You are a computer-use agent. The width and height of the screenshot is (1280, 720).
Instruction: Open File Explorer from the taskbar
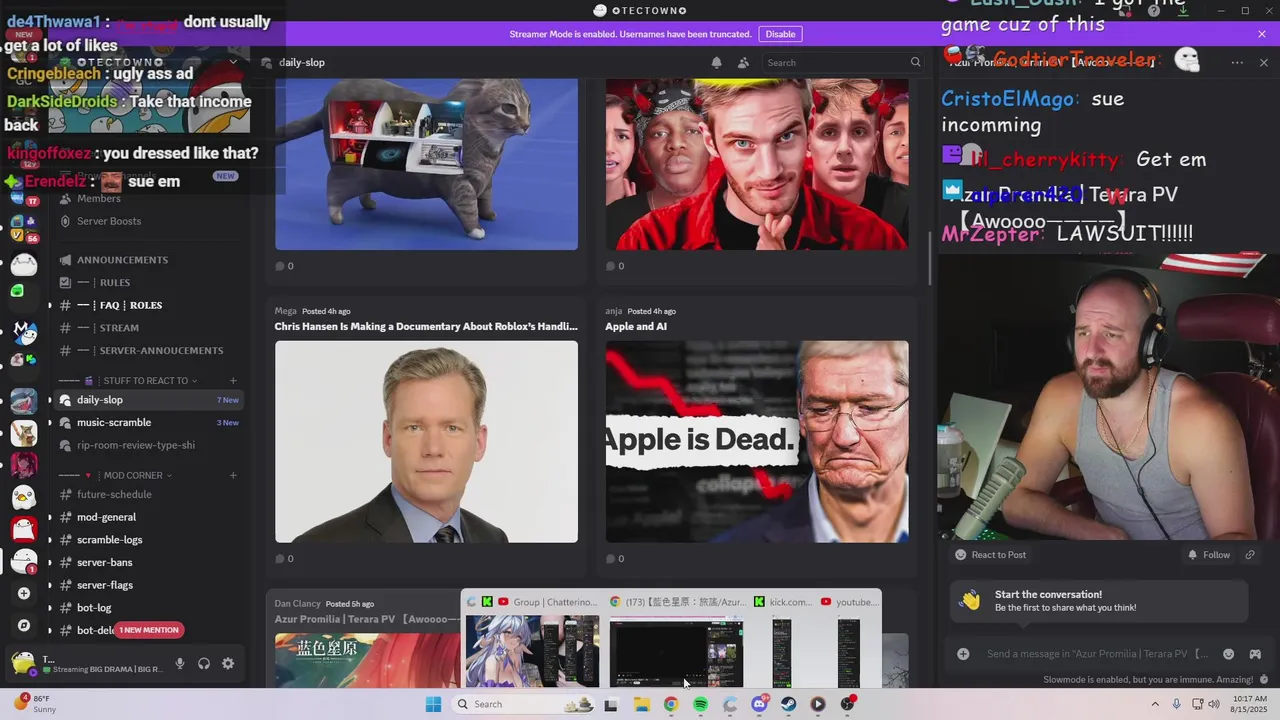[641, 704]
